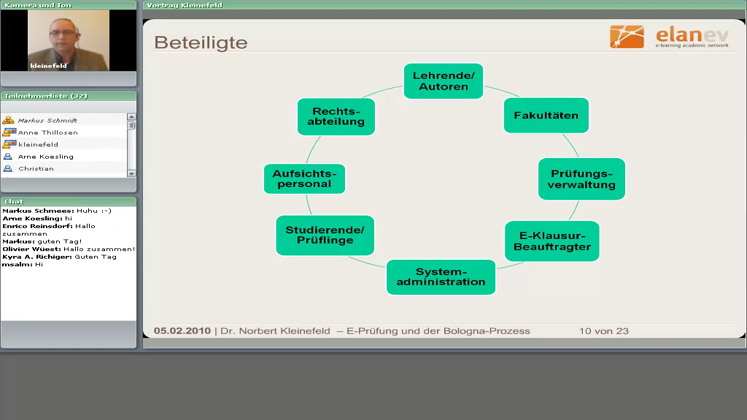This screenshot has width=747, height=420.
Task: Click the 'Aufsichtspersonal' box on slide
Action: coord(304,179)
